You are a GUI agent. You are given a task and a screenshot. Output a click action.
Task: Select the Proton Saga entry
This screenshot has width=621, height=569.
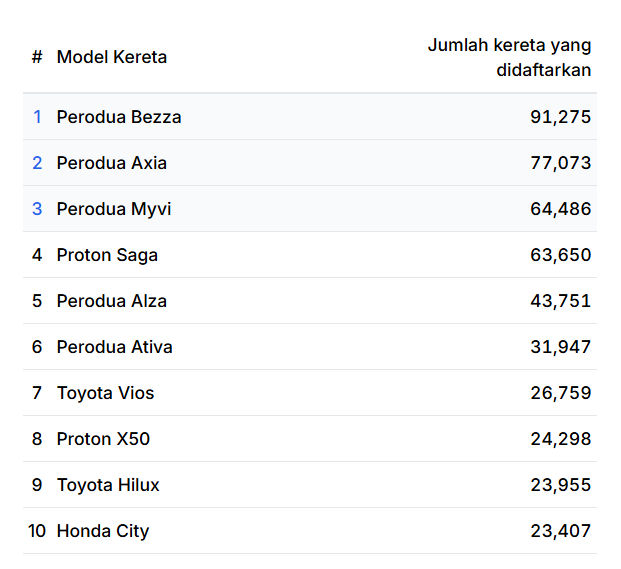[x=107, y=255]
